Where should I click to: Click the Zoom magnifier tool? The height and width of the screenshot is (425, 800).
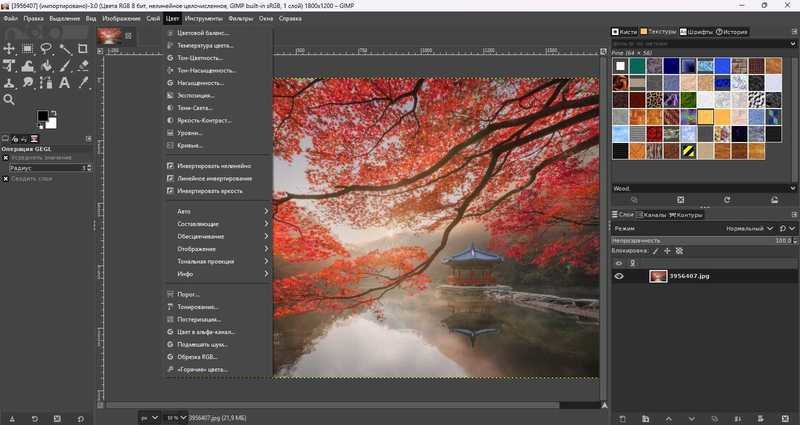9,100
